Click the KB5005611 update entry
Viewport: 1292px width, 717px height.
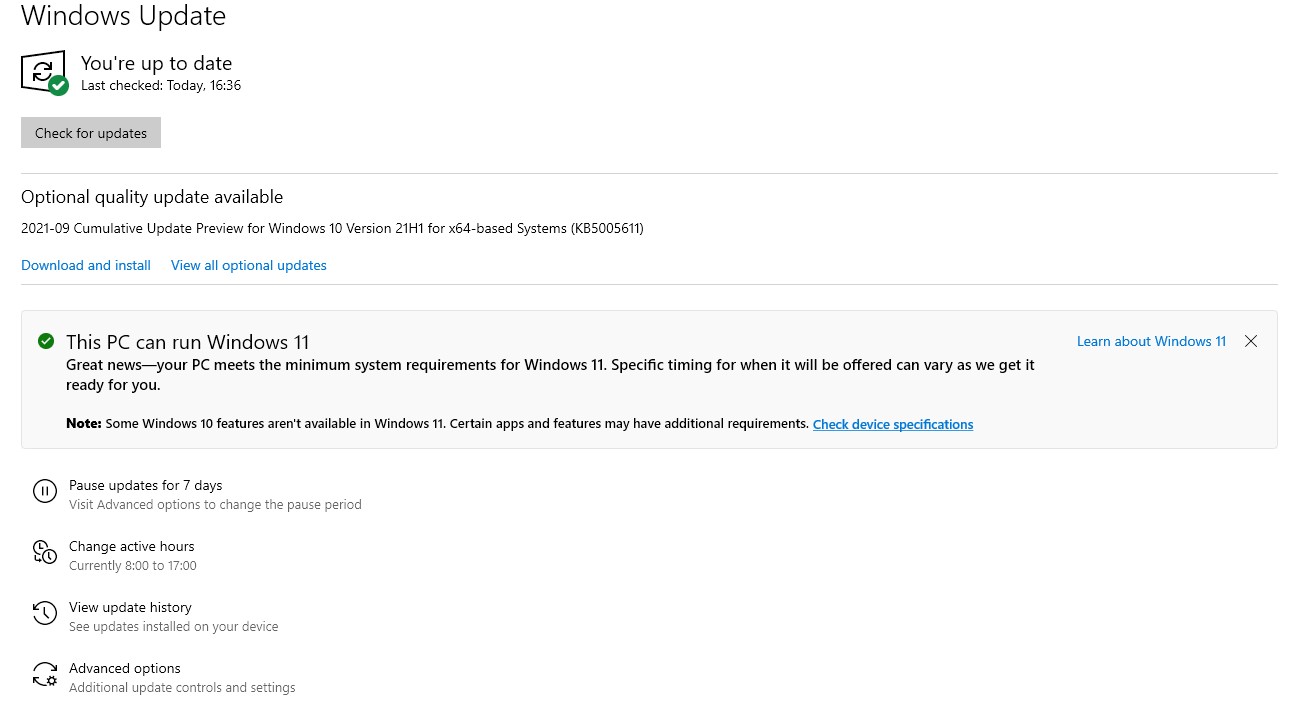pyautogui.click(x=332, y=228)
